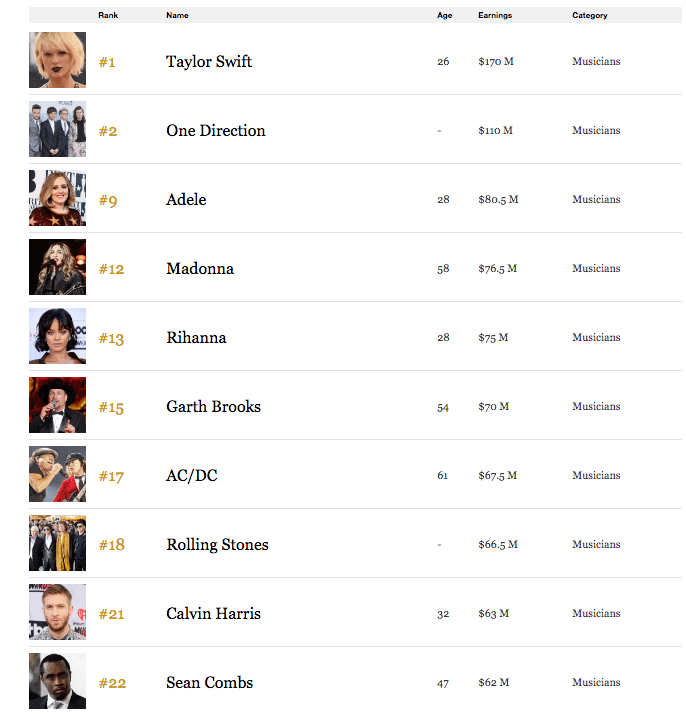The image size is (686, 714).
Task: Sort the list by Rank column header
Action: click(108, 15)
